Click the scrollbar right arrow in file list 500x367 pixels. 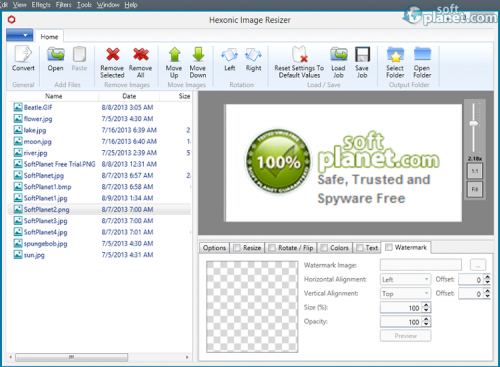pos(187,357)
